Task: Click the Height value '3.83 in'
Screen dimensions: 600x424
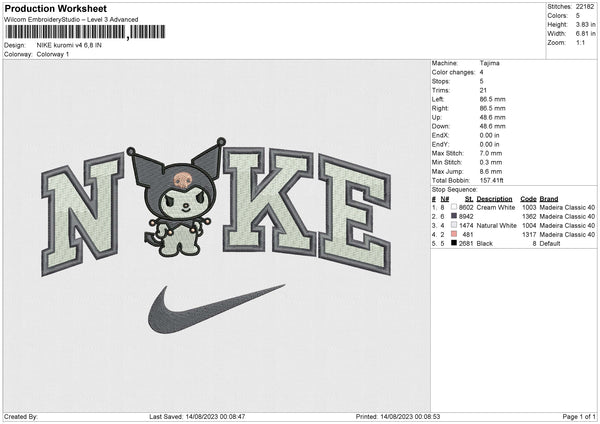Action: point(585,24)
